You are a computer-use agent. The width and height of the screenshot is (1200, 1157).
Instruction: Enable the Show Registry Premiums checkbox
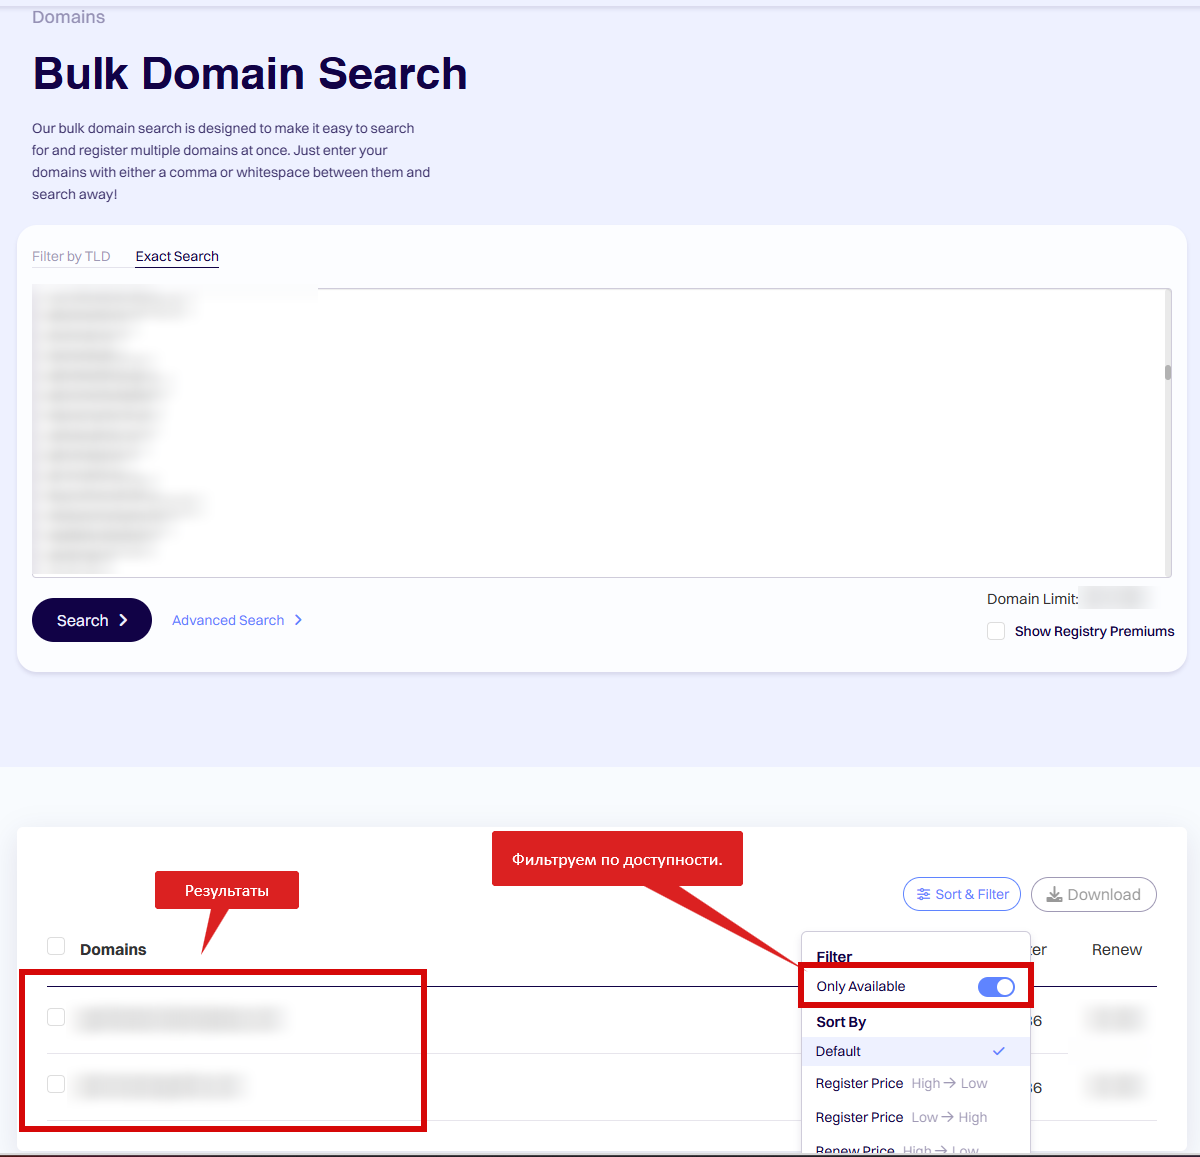tap(996, 631)
